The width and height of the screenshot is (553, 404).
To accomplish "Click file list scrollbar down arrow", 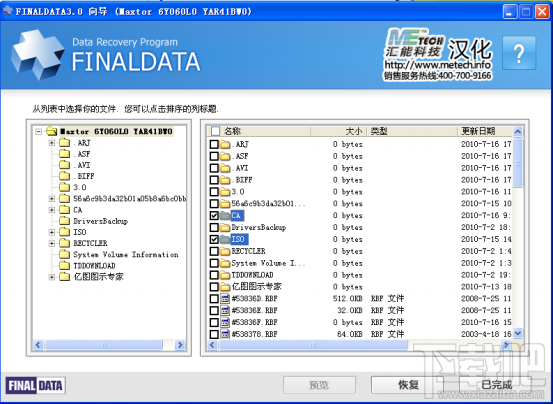I will click(x=517, y=333).
